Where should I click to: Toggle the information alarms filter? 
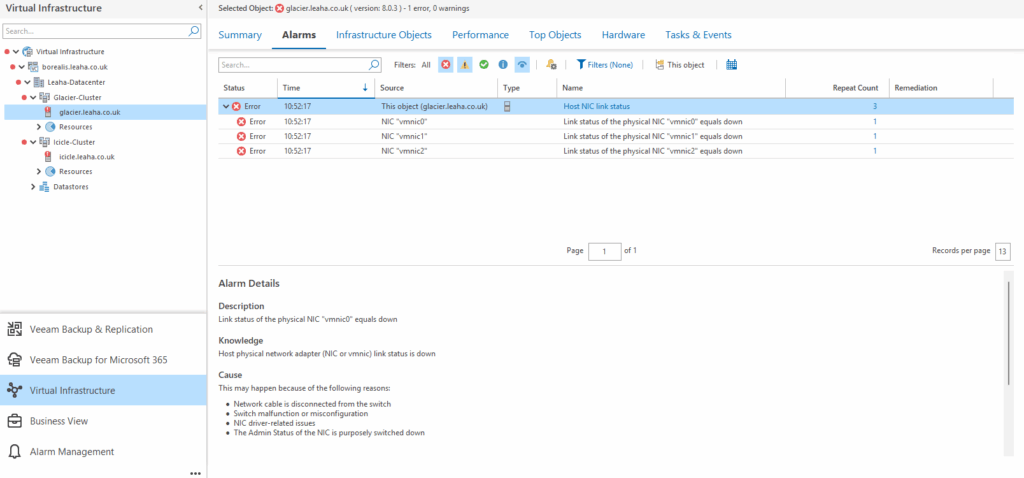[x=503, y=65]
